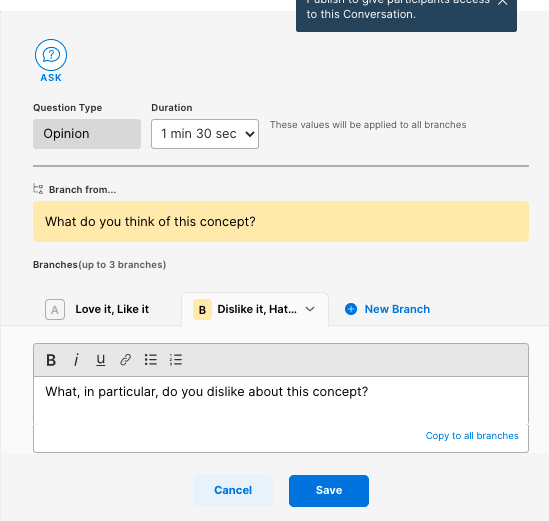
Task: Click into the dislike question text editor
Action: click(281, 401)
